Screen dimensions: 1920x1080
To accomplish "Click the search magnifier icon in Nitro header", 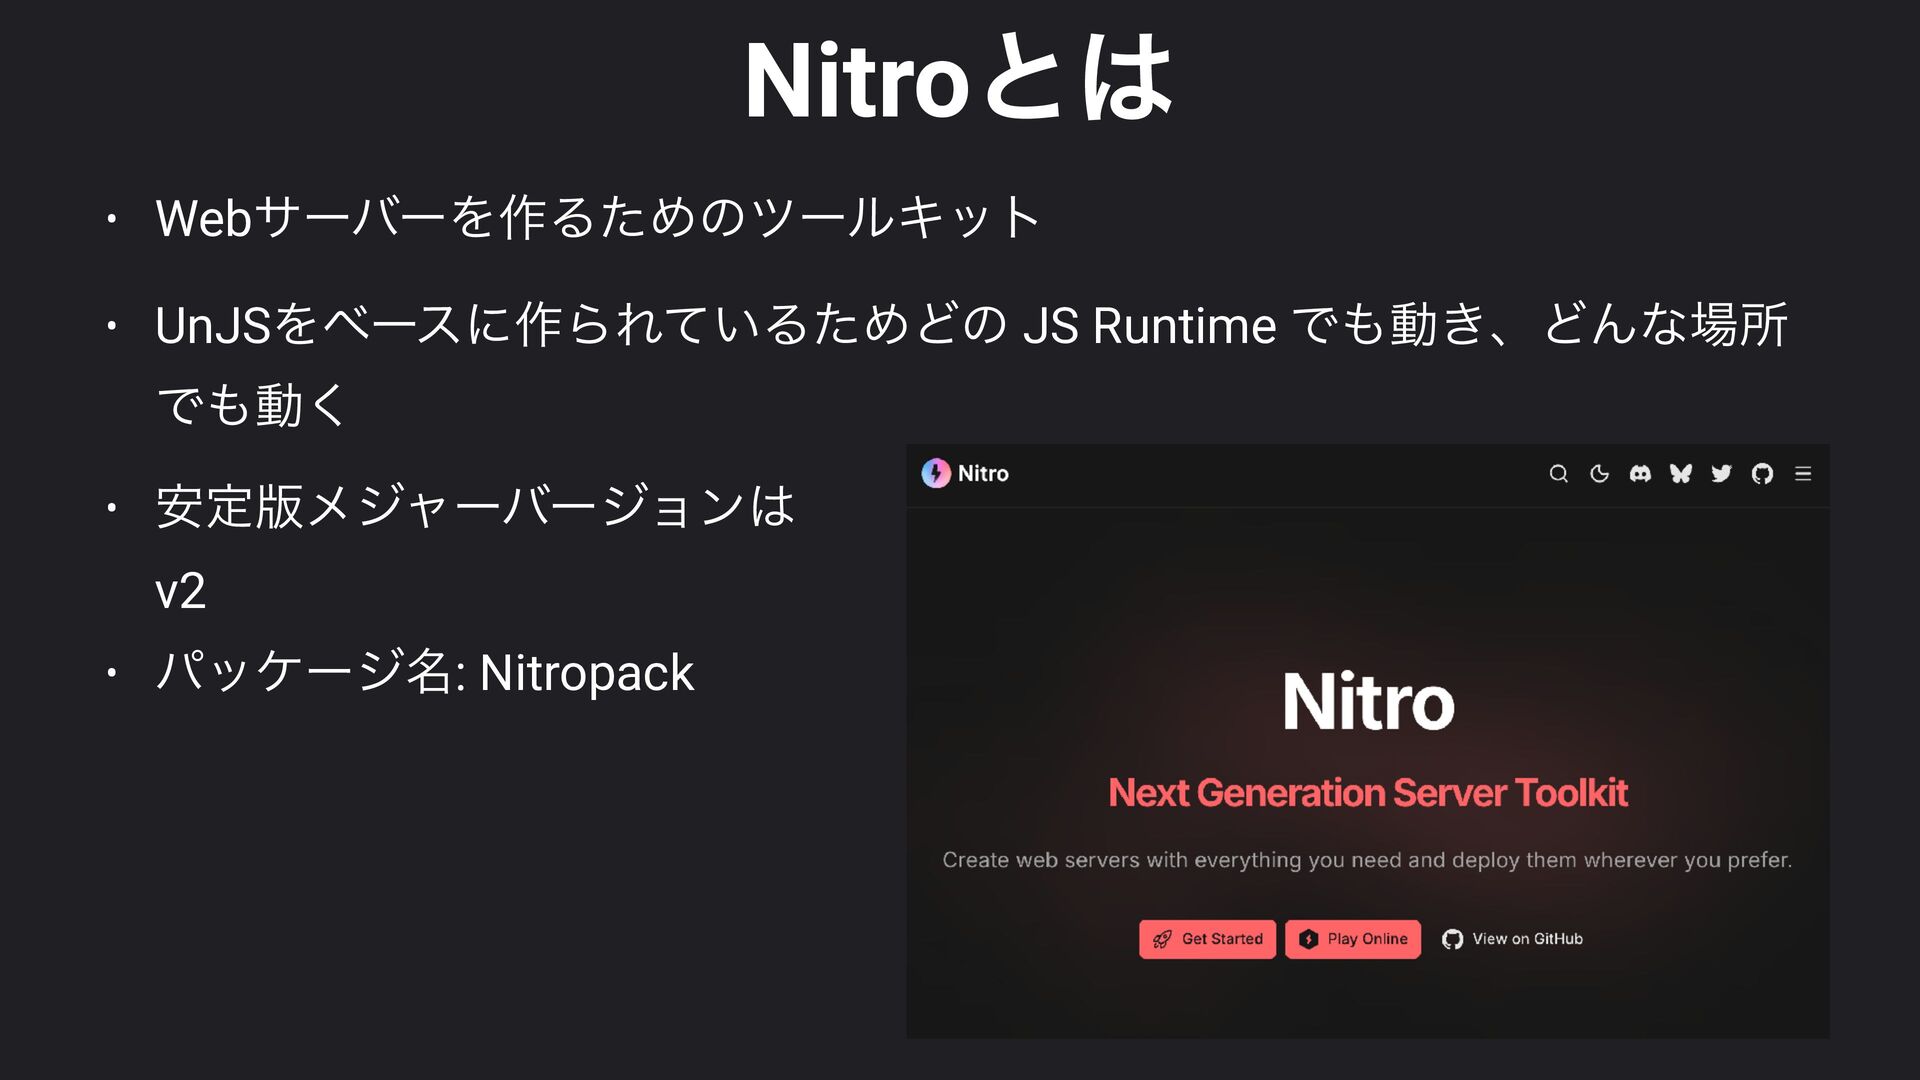I will pyautogui.click(x=1558, y=474).
